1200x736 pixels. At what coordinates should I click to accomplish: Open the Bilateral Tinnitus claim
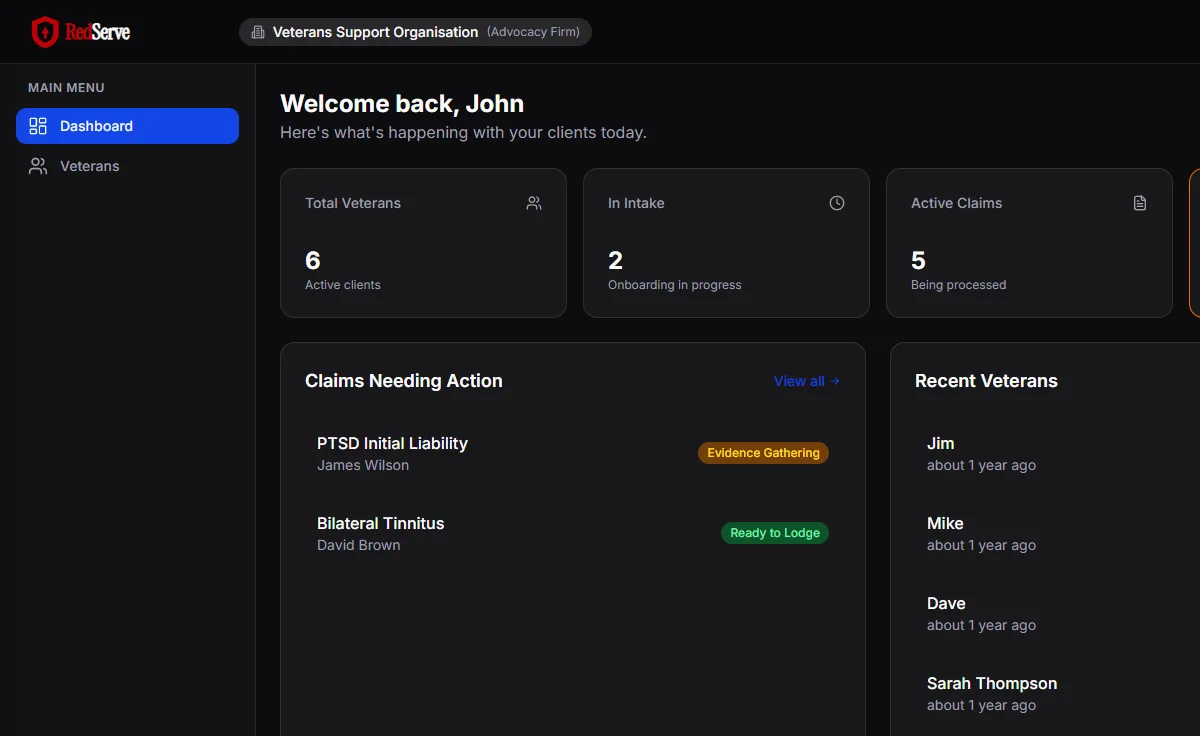(380, 523)
